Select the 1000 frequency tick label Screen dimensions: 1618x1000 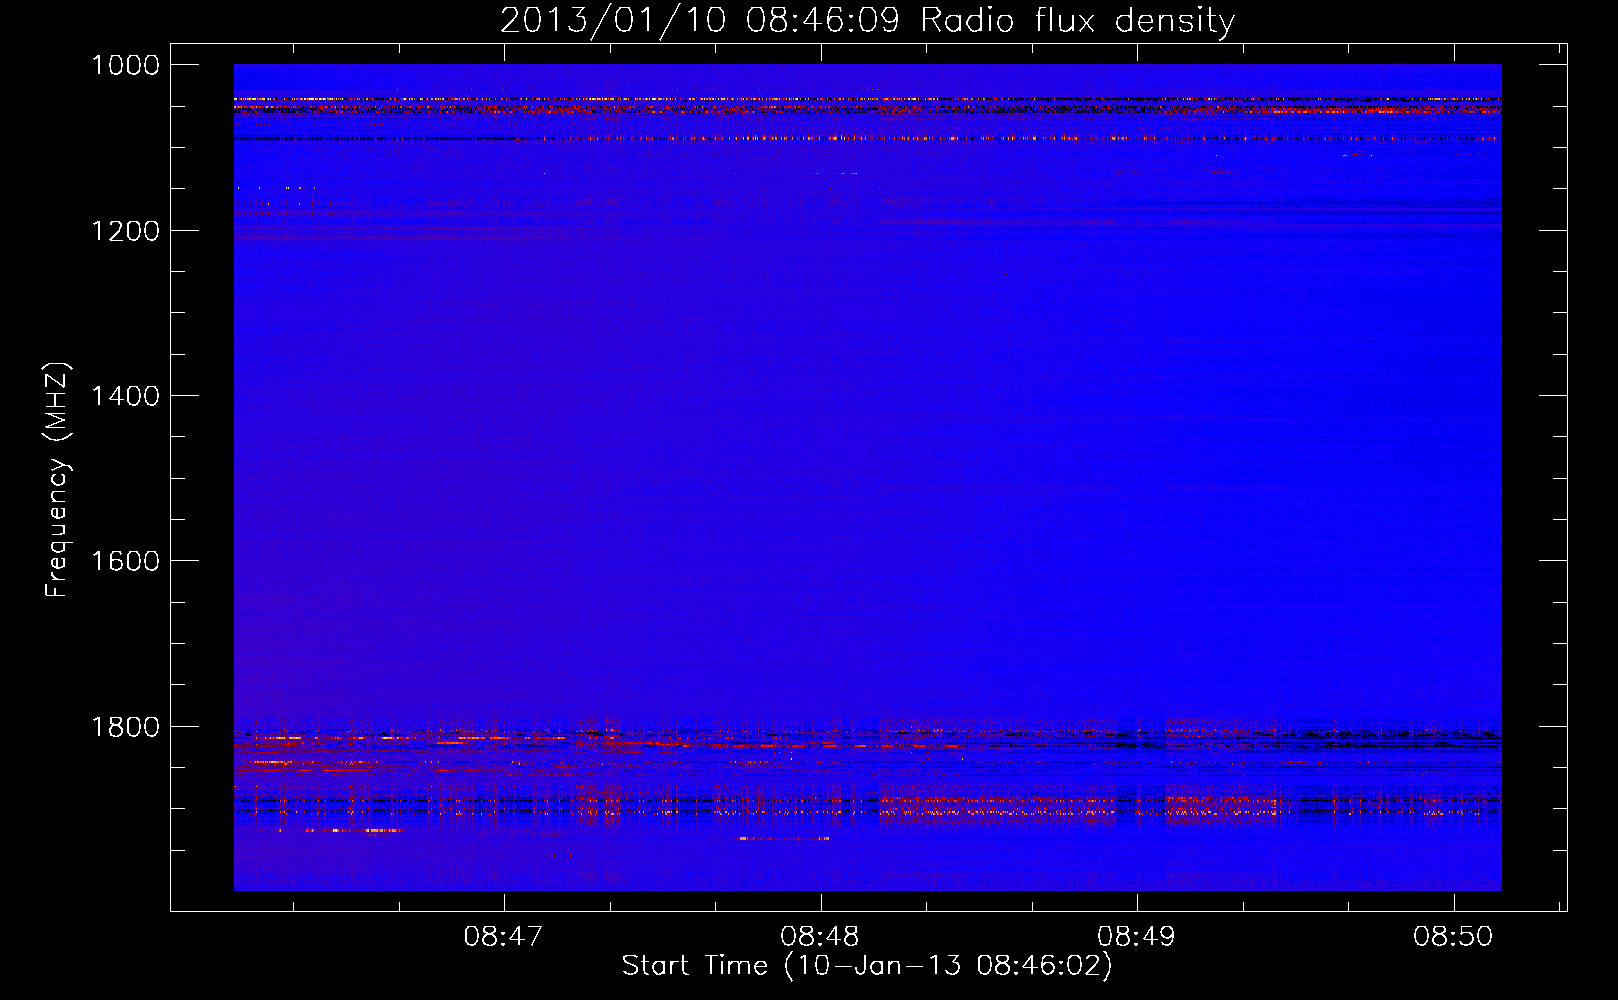tap(125, 65)
